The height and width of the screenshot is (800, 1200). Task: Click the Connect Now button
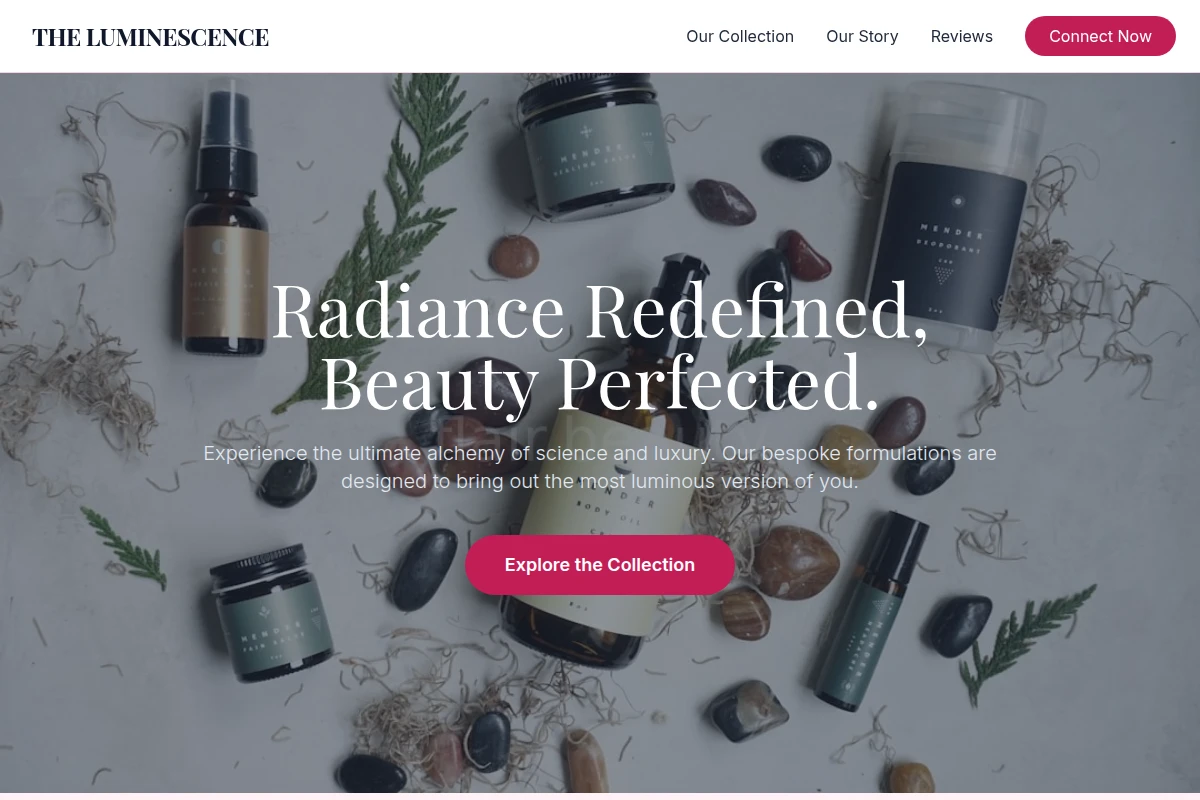pos(1100,36)
